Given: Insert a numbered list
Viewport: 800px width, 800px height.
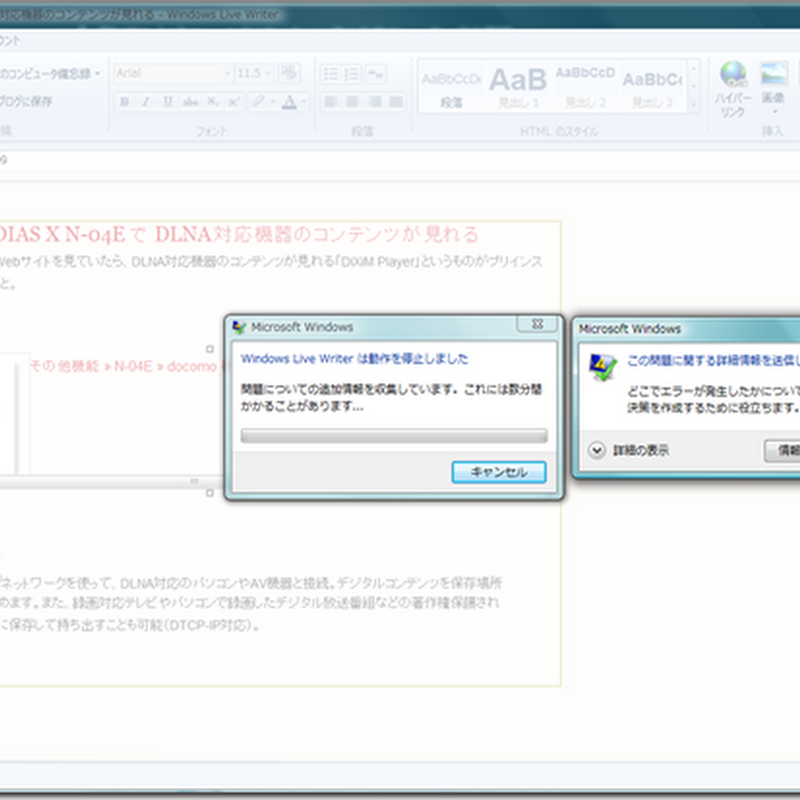Looking at the screenshot, I should [352, 74].
